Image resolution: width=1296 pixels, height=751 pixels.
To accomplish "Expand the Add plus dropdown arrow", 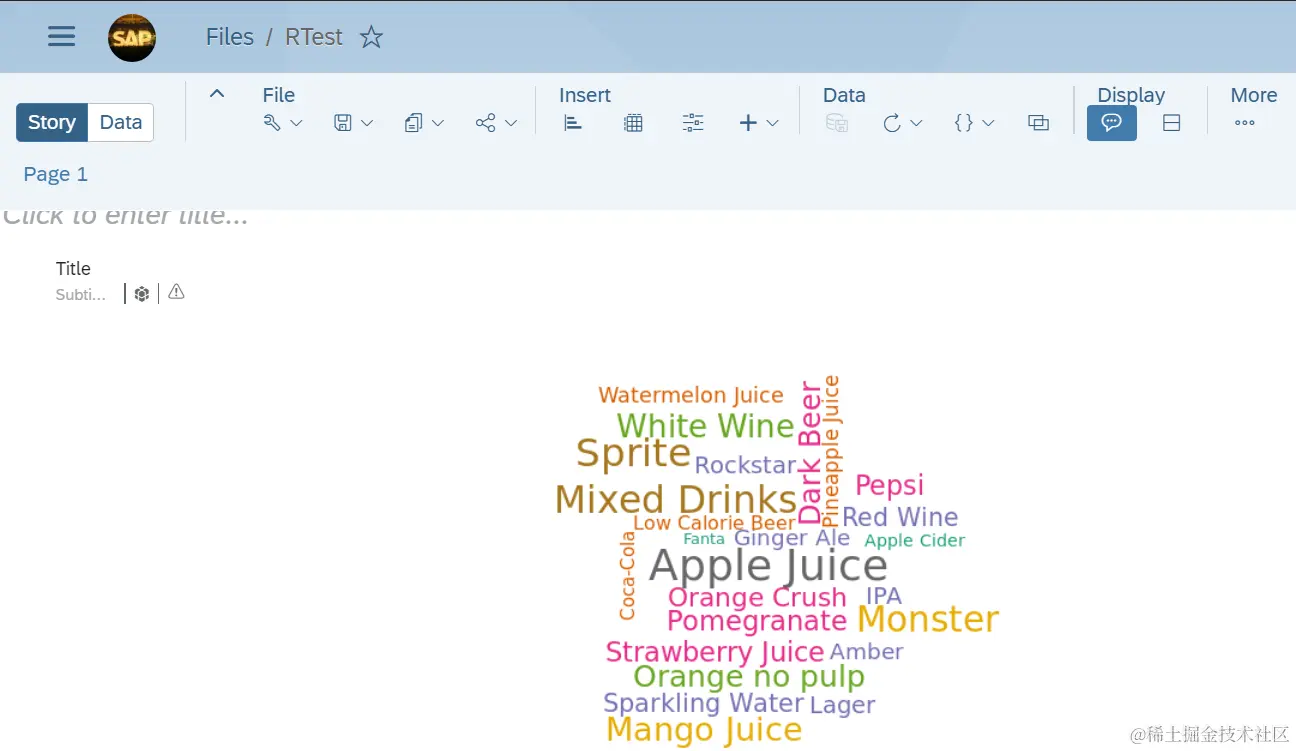I will [772, 123].
